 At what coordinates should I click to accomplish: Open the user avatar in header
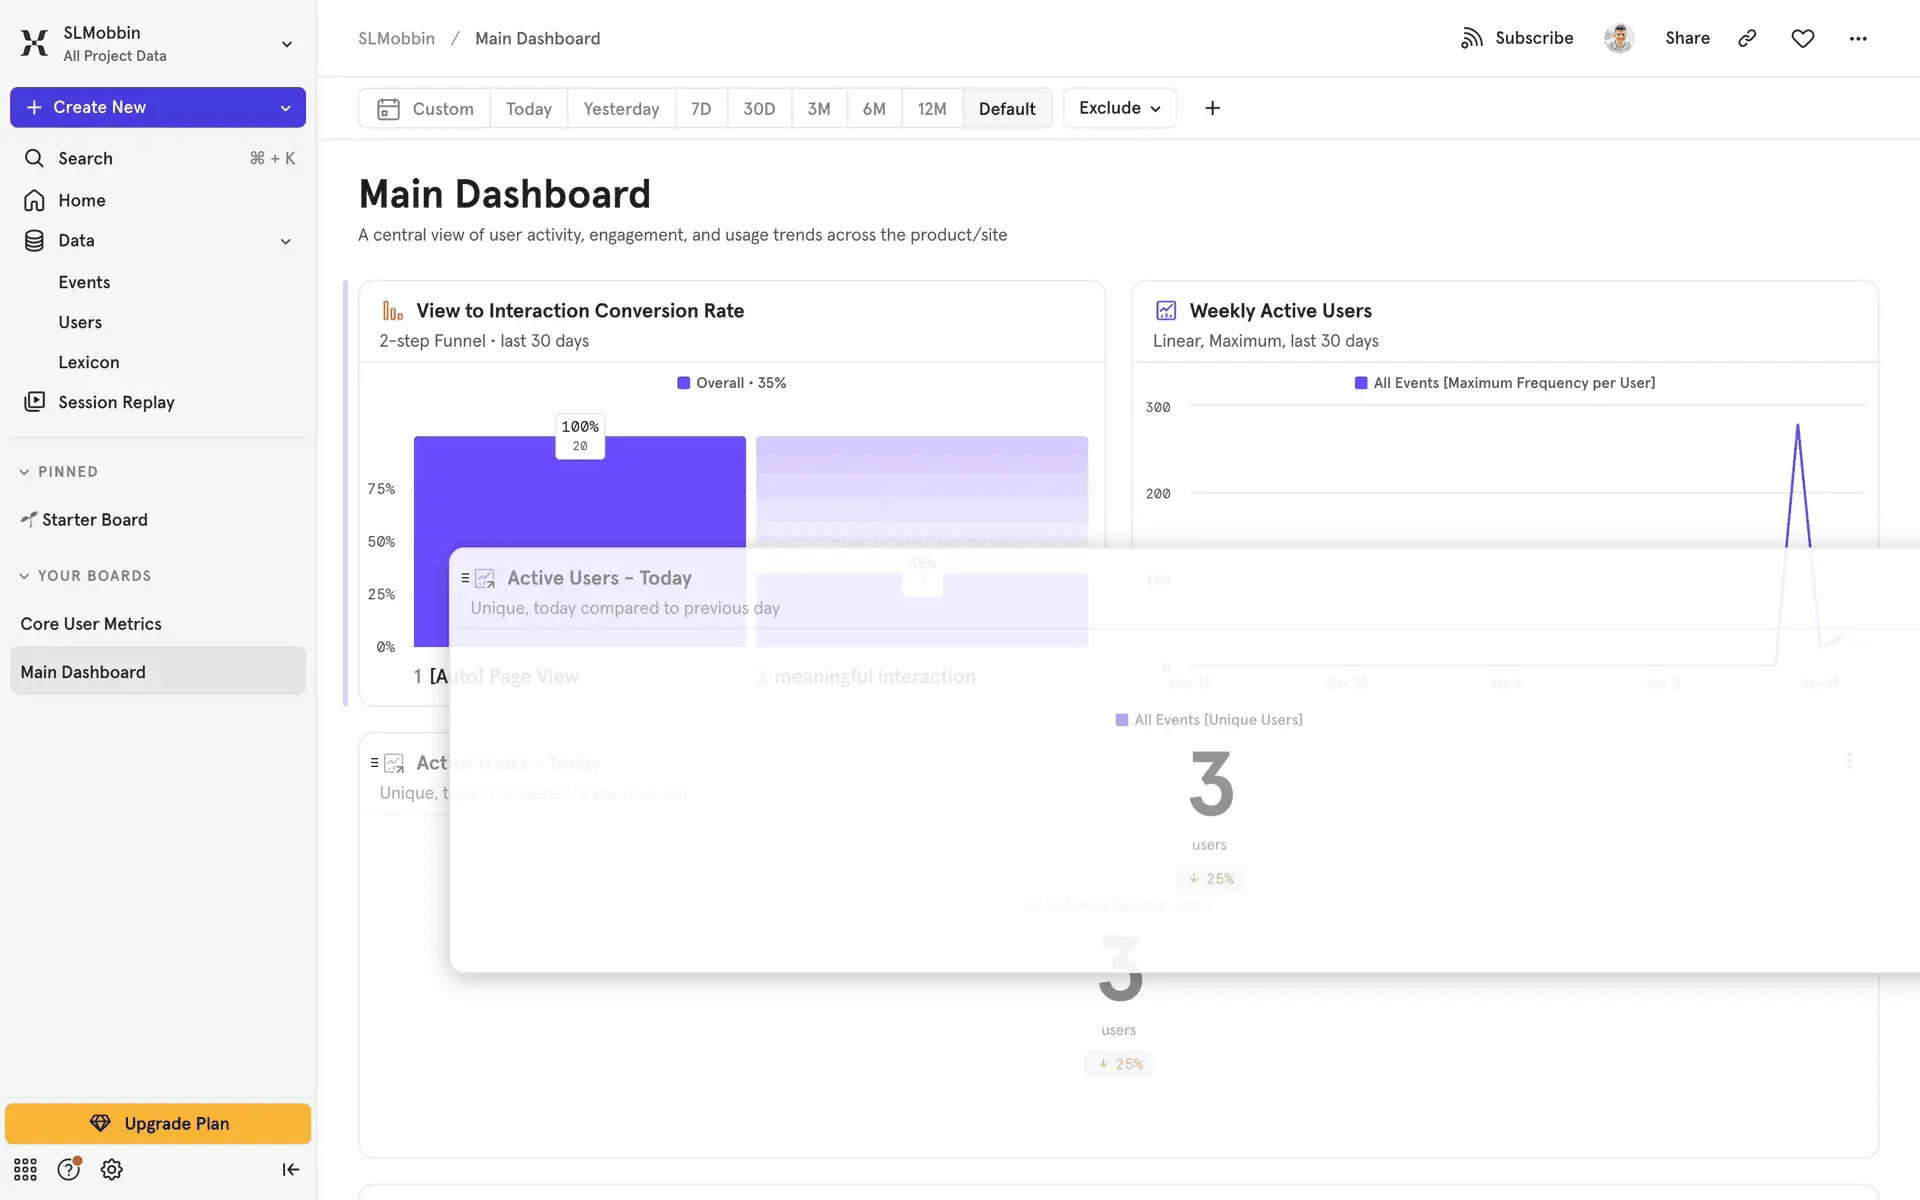pos(1618,38)
